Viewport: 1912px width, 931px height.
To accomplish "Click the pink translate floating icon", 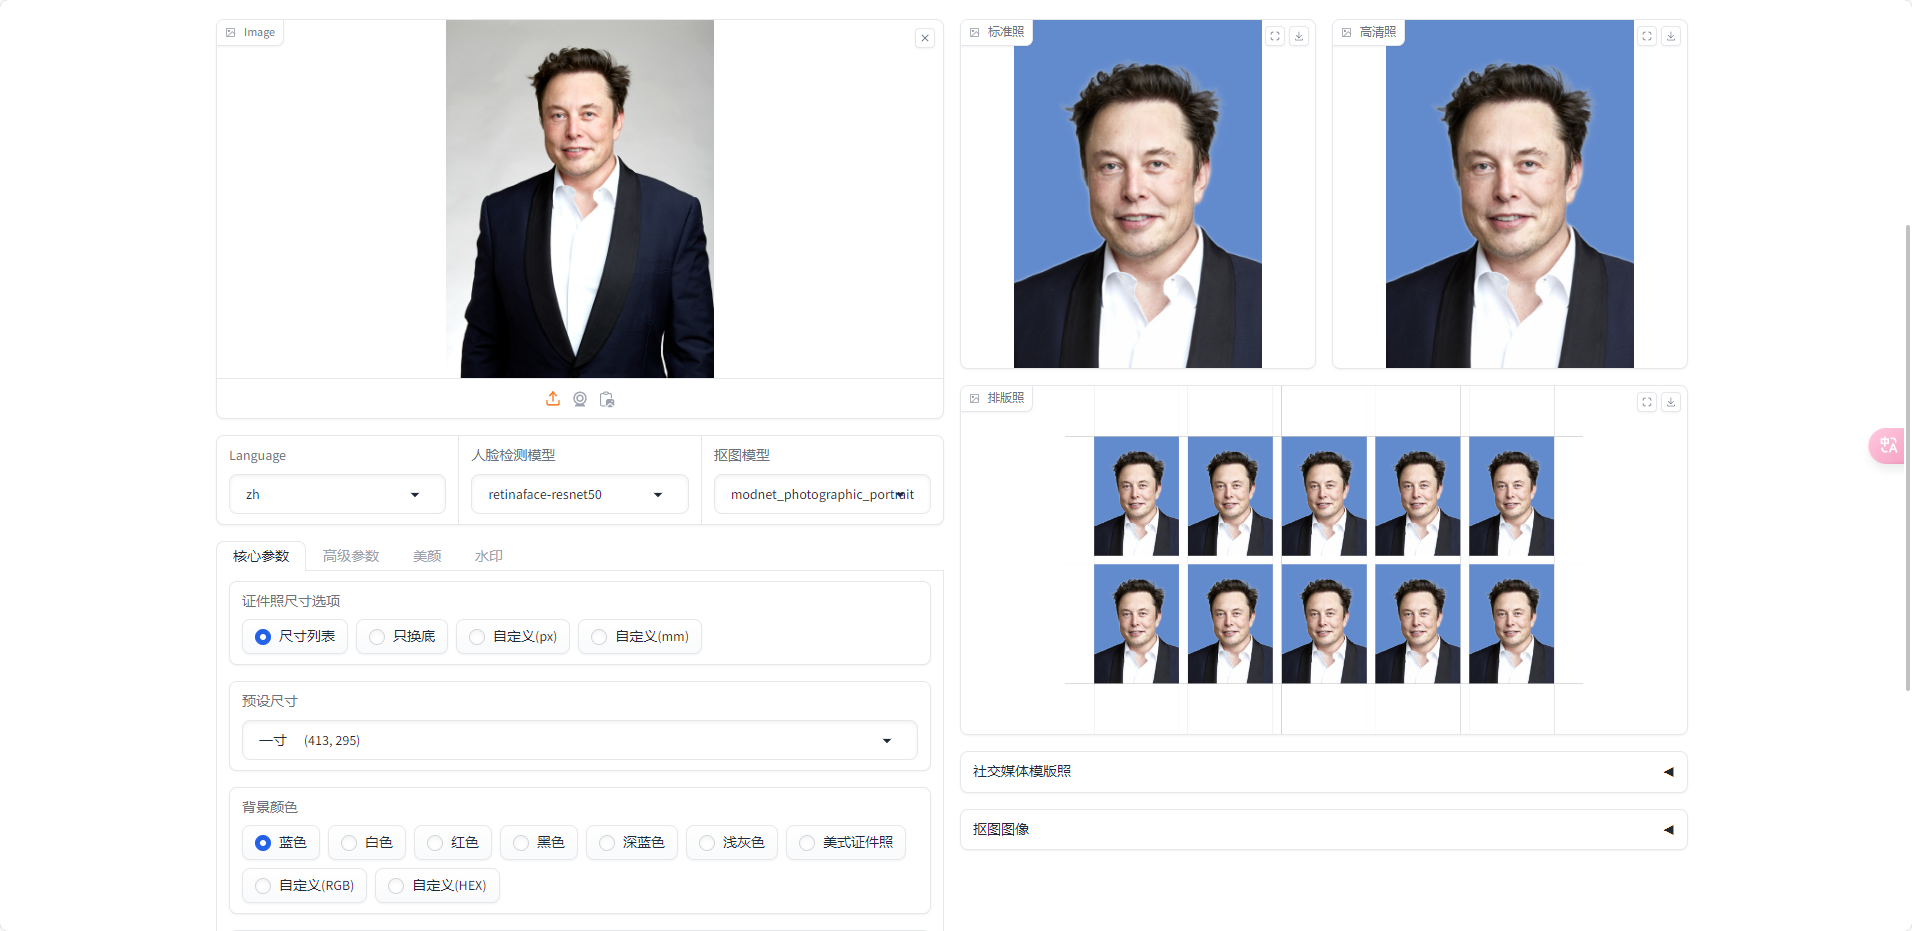I will [x=1888, y=445].
